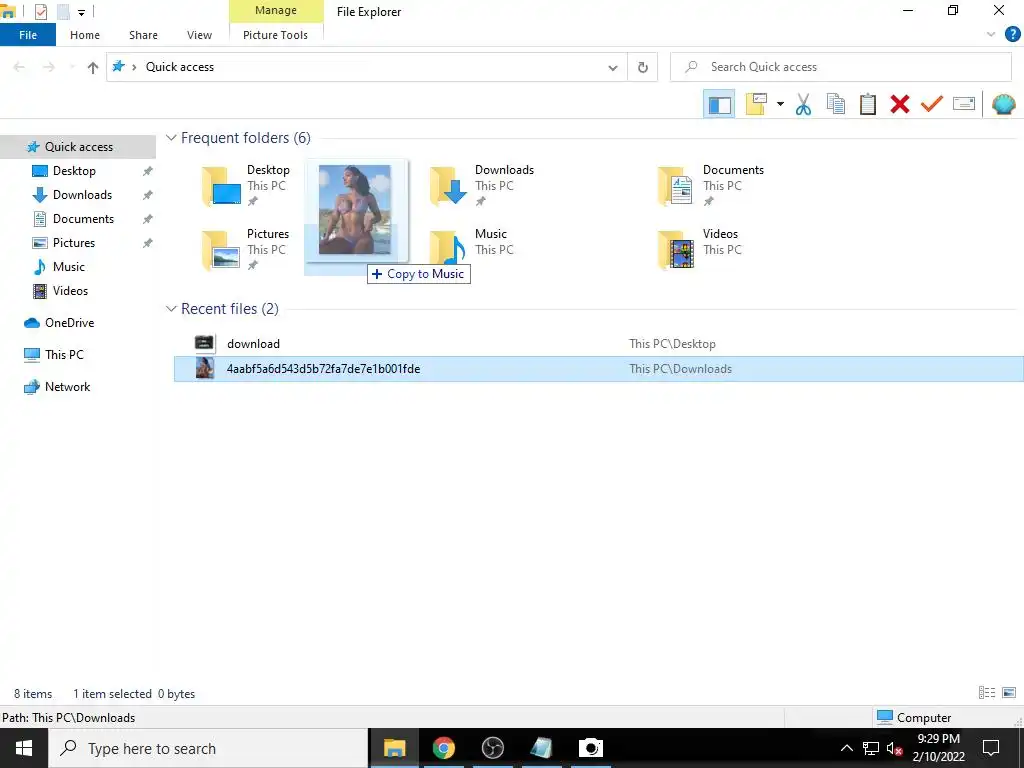Select the Documents folder under Frequent folders
Image resolution: width=1024 pixels, height=768 pixels.
pyautogui.click(x=711, y=185)
